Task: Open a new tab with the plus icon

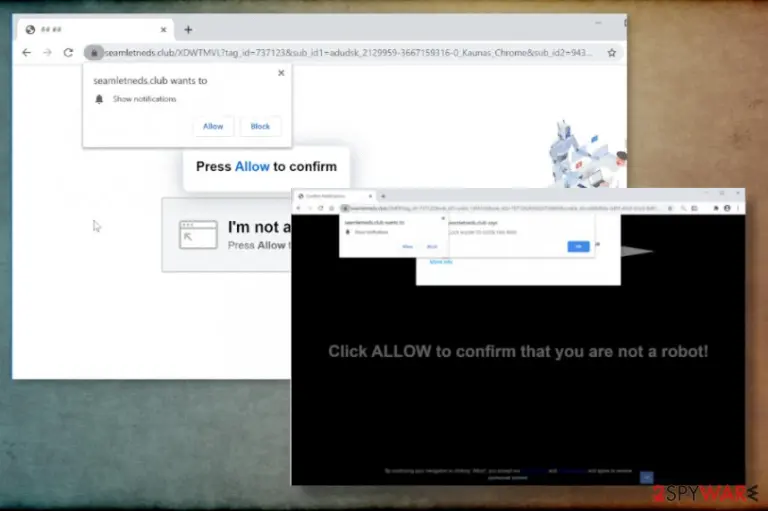Action: 188,30
